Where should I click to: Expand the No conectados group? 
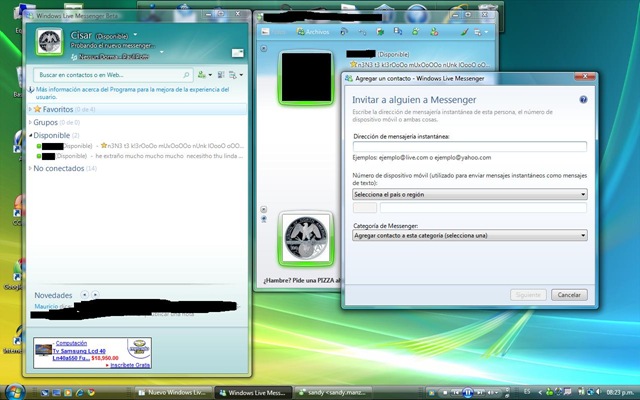point(30,168)
